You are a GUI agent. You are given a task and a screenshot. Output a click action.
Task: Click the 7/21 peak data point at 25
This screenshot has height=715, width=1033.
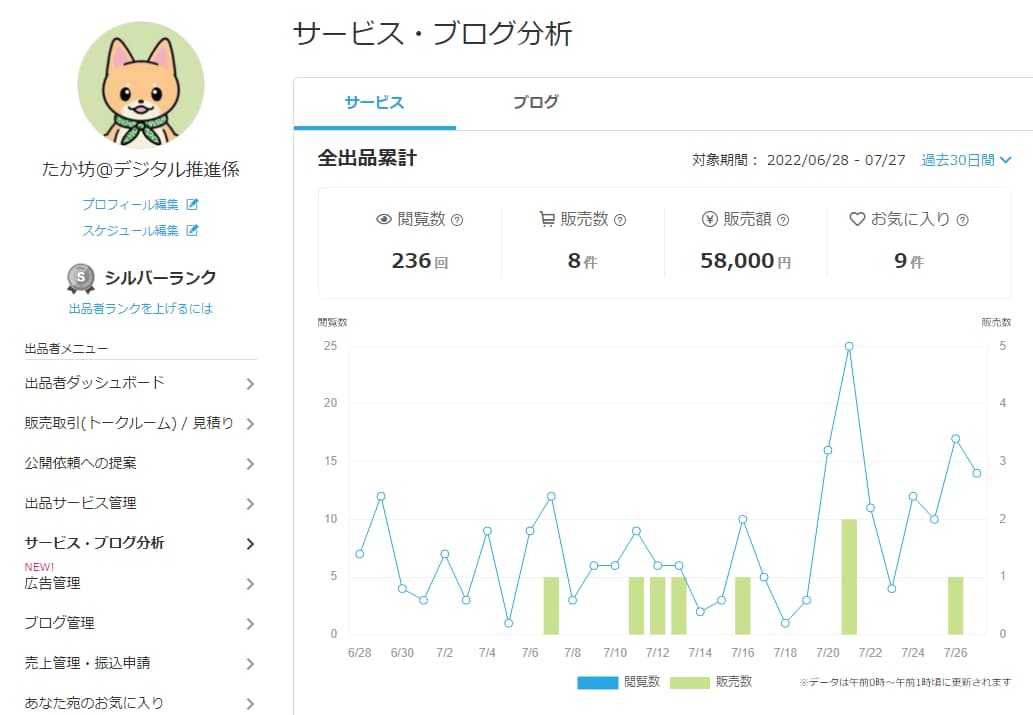click(x=849, y=346)
